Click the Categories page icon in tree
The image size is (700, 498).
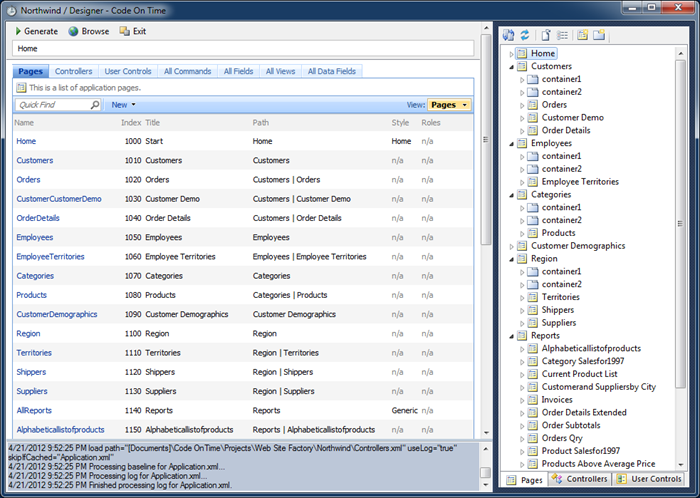(521, 195)
